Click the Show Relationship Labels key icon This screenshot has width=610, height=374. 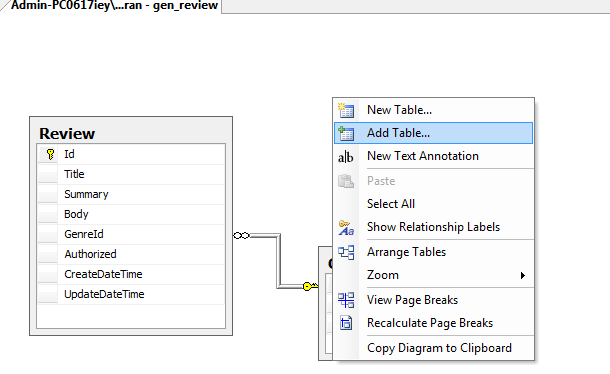coord(346,228)
